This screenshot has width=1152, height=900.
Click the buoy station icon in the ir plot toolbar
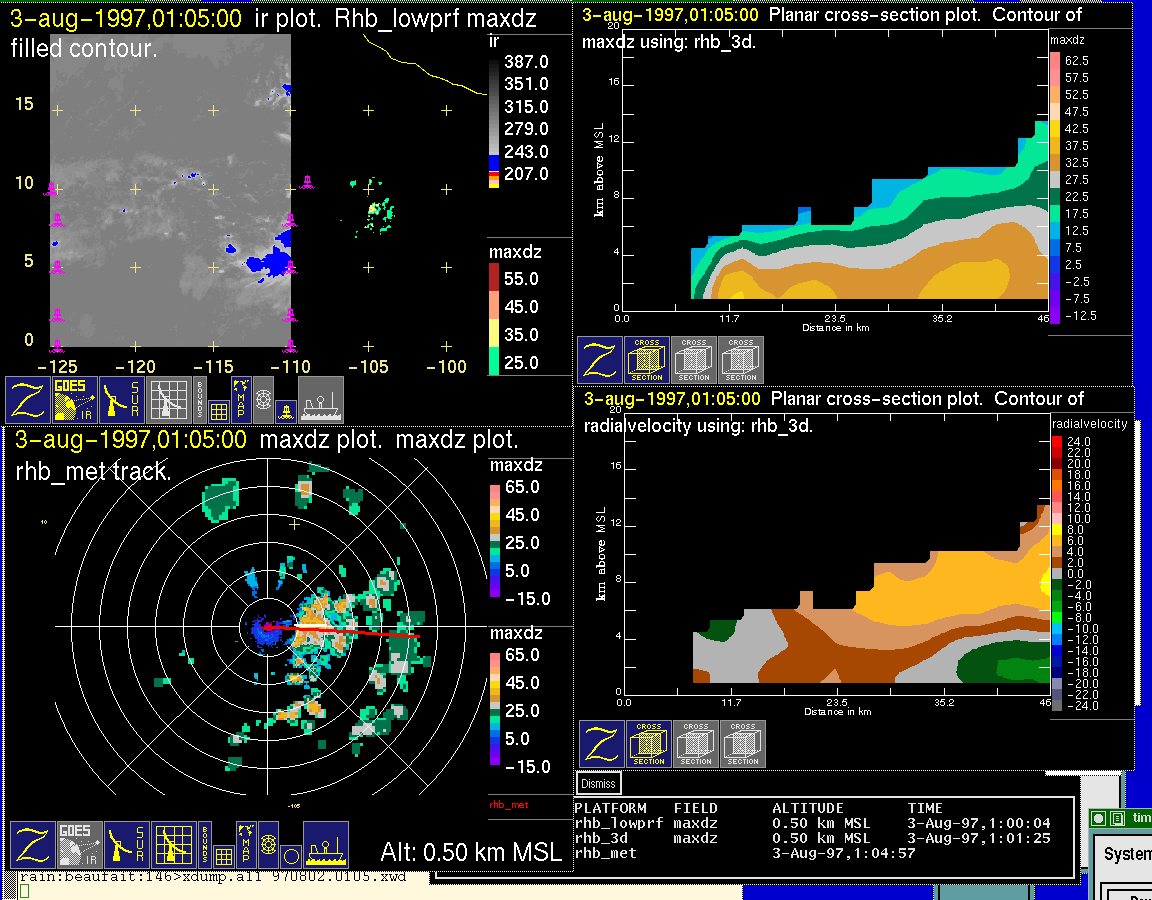pyautogui.click(x=286, y=409)
